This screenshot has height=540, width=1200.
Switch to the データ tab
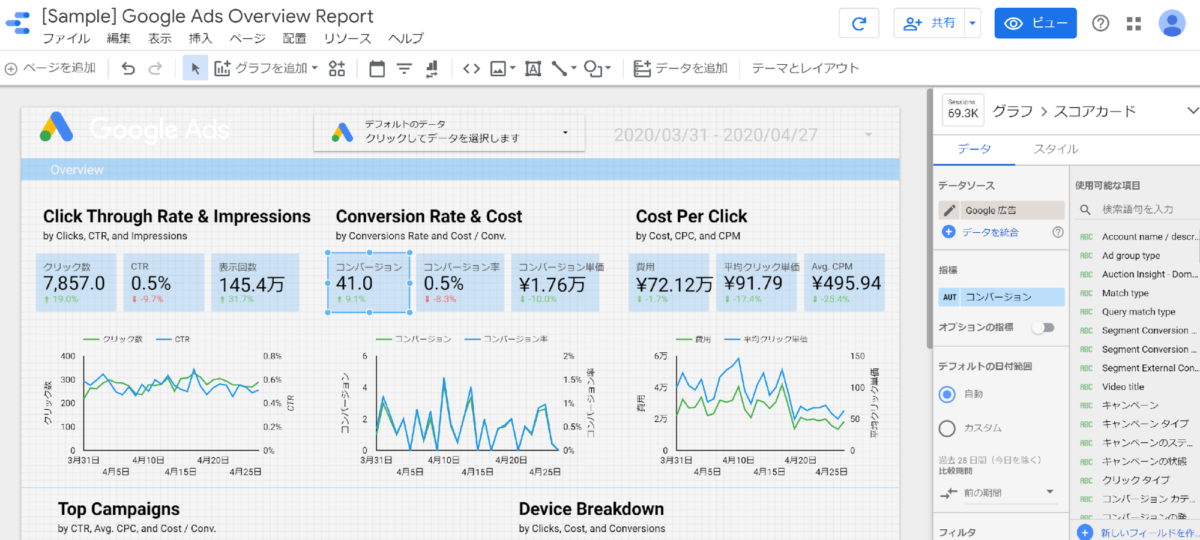coord(974,149)
